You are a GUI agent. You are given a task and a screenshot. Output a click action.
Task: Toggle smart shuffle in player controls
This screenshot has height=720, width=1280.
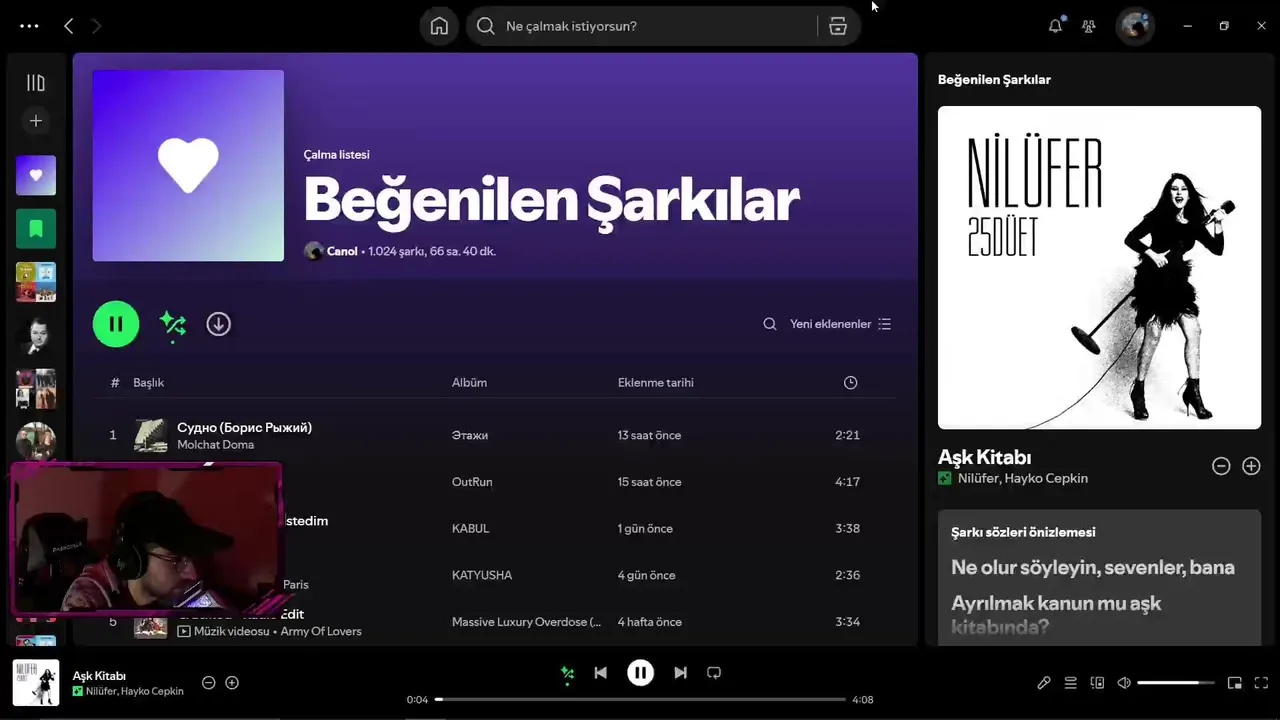coord(567,674)
